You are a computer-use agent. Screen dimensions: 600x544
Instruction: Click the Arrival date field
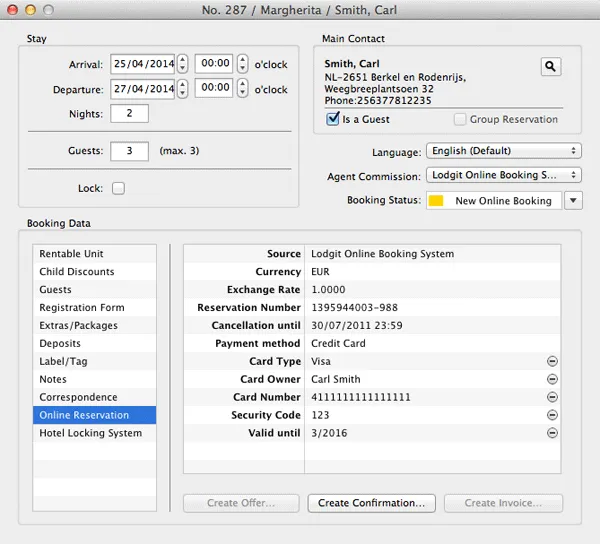tap(143, 64)
